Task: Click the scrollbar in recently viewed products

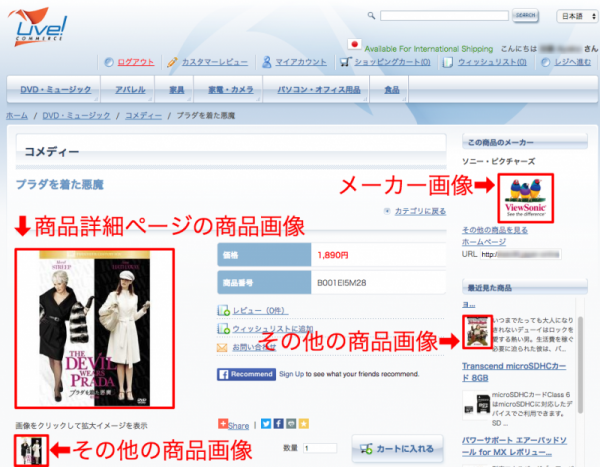Action: [581, 360]
